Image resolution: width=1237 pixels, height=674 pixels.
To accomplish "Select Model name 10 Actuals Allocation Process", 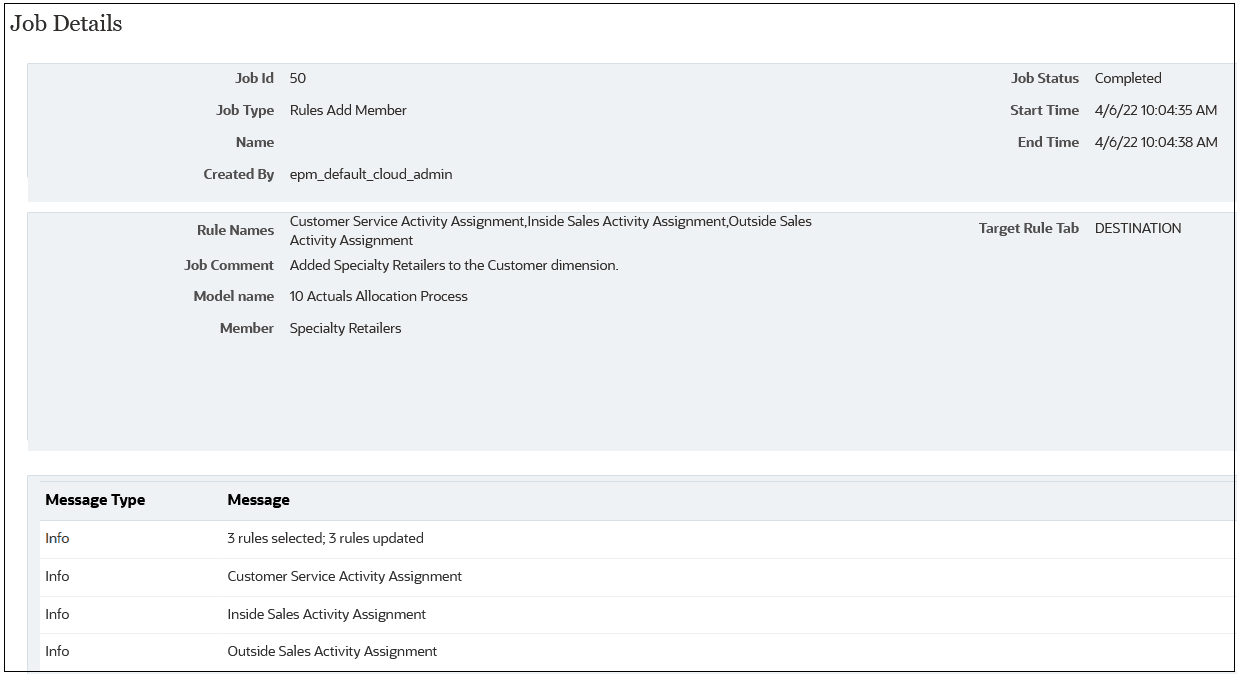I will click(x=377, y=296).
